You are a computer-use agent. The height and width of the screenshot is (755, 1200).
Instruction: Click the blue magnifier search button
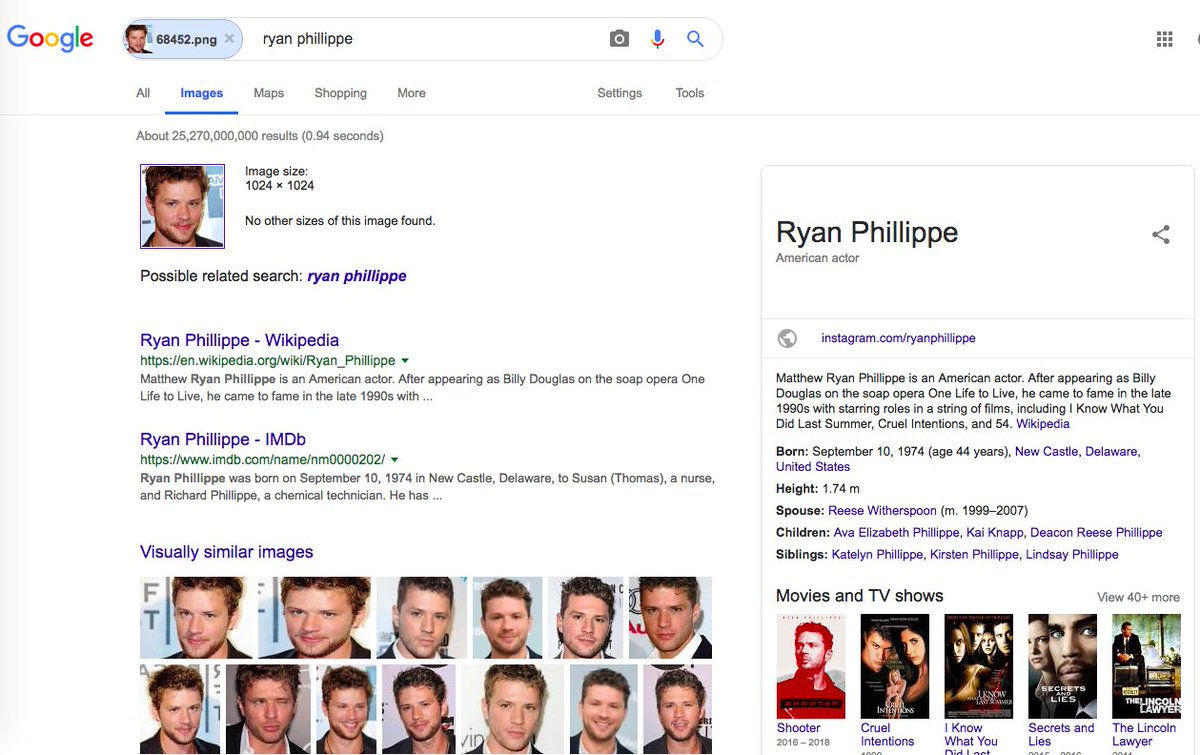point(695,39)
